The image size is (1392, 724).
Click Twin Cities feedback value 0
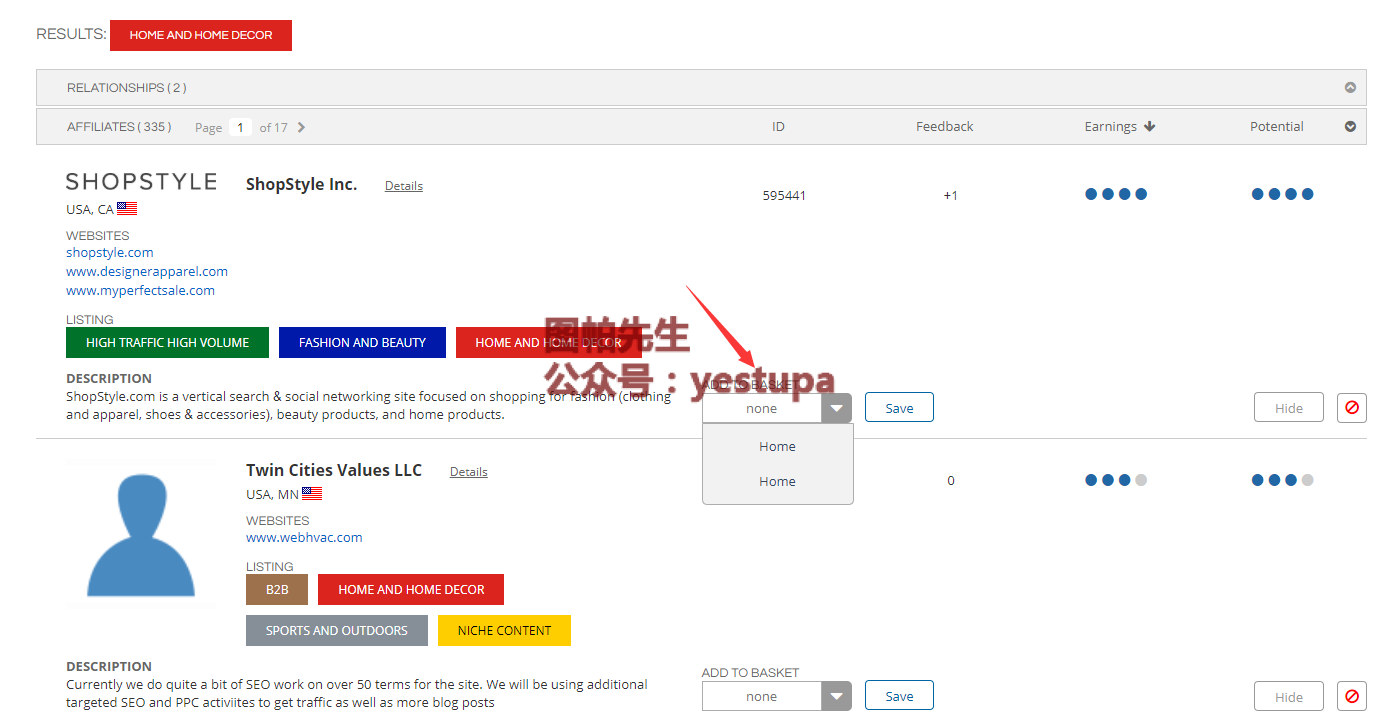[951, 481]
